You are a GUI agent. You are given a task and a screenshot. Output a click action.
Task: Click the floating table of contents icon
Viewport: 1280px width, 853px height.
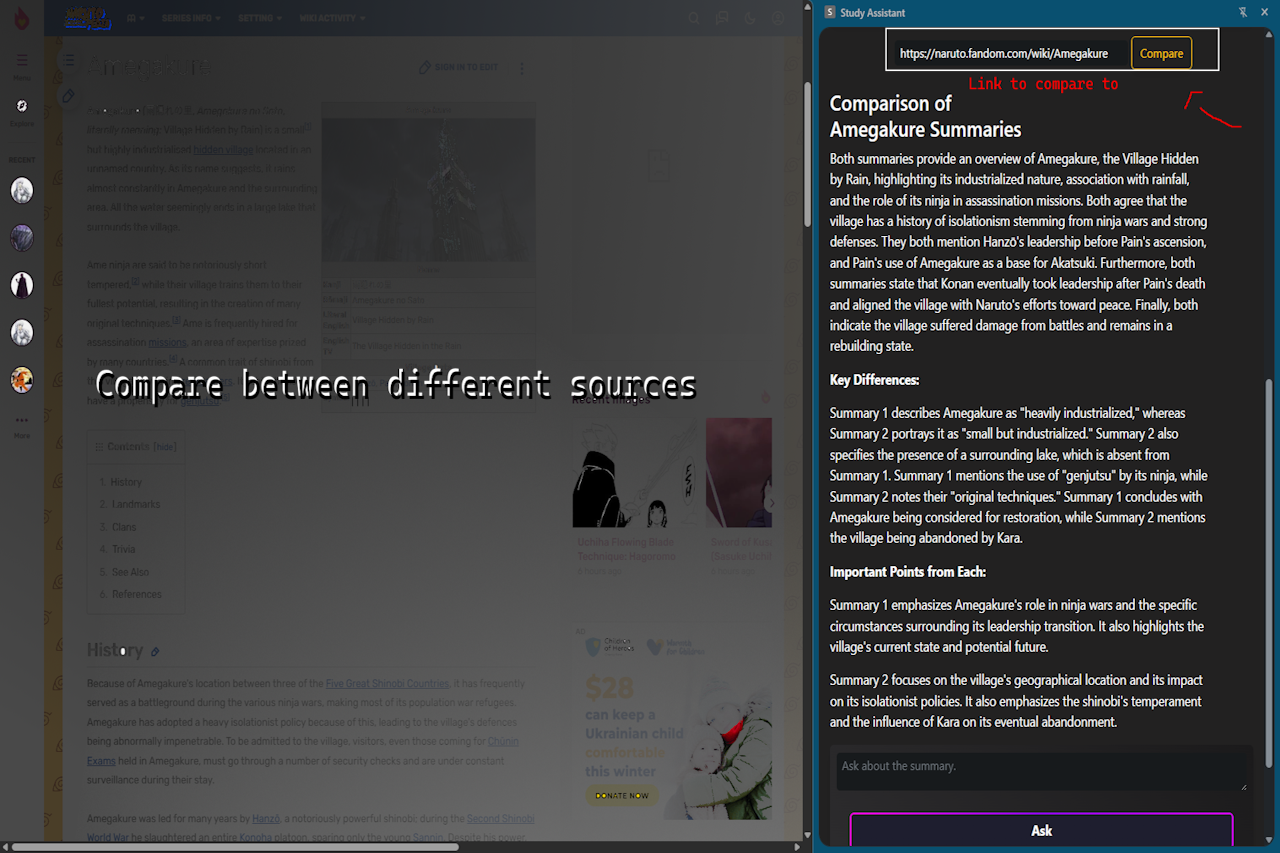click(68, 61)
